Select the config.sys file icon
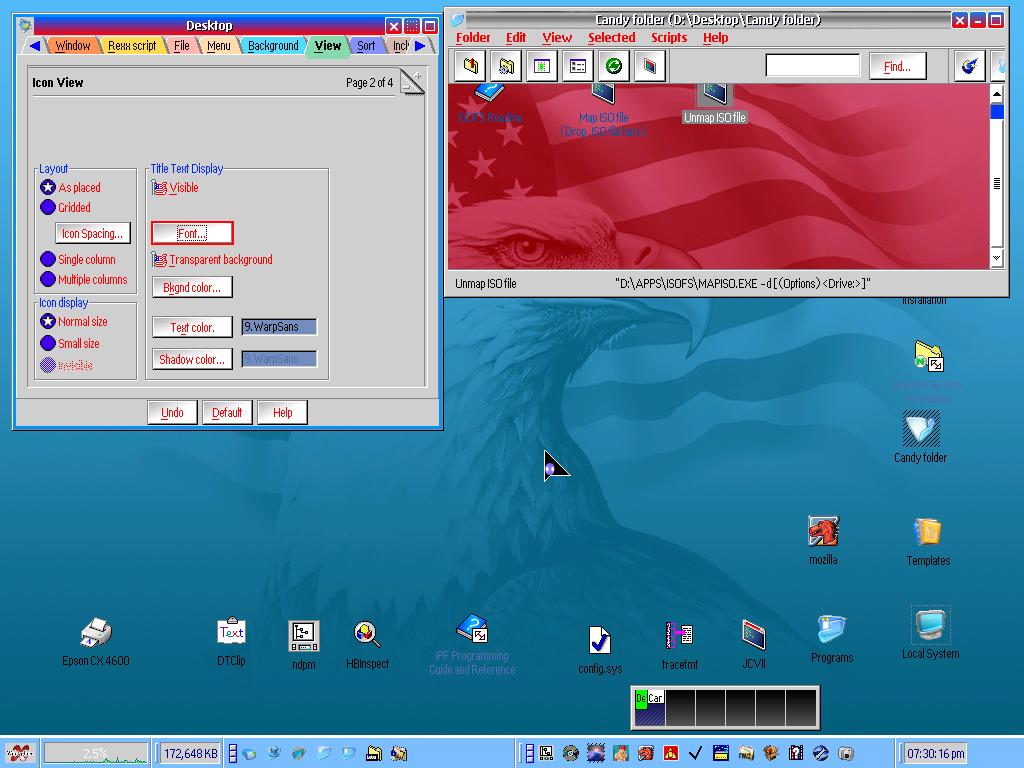The height and width of the screenshot is (768, 1024). pyautogui.click(x=599, y=640)
